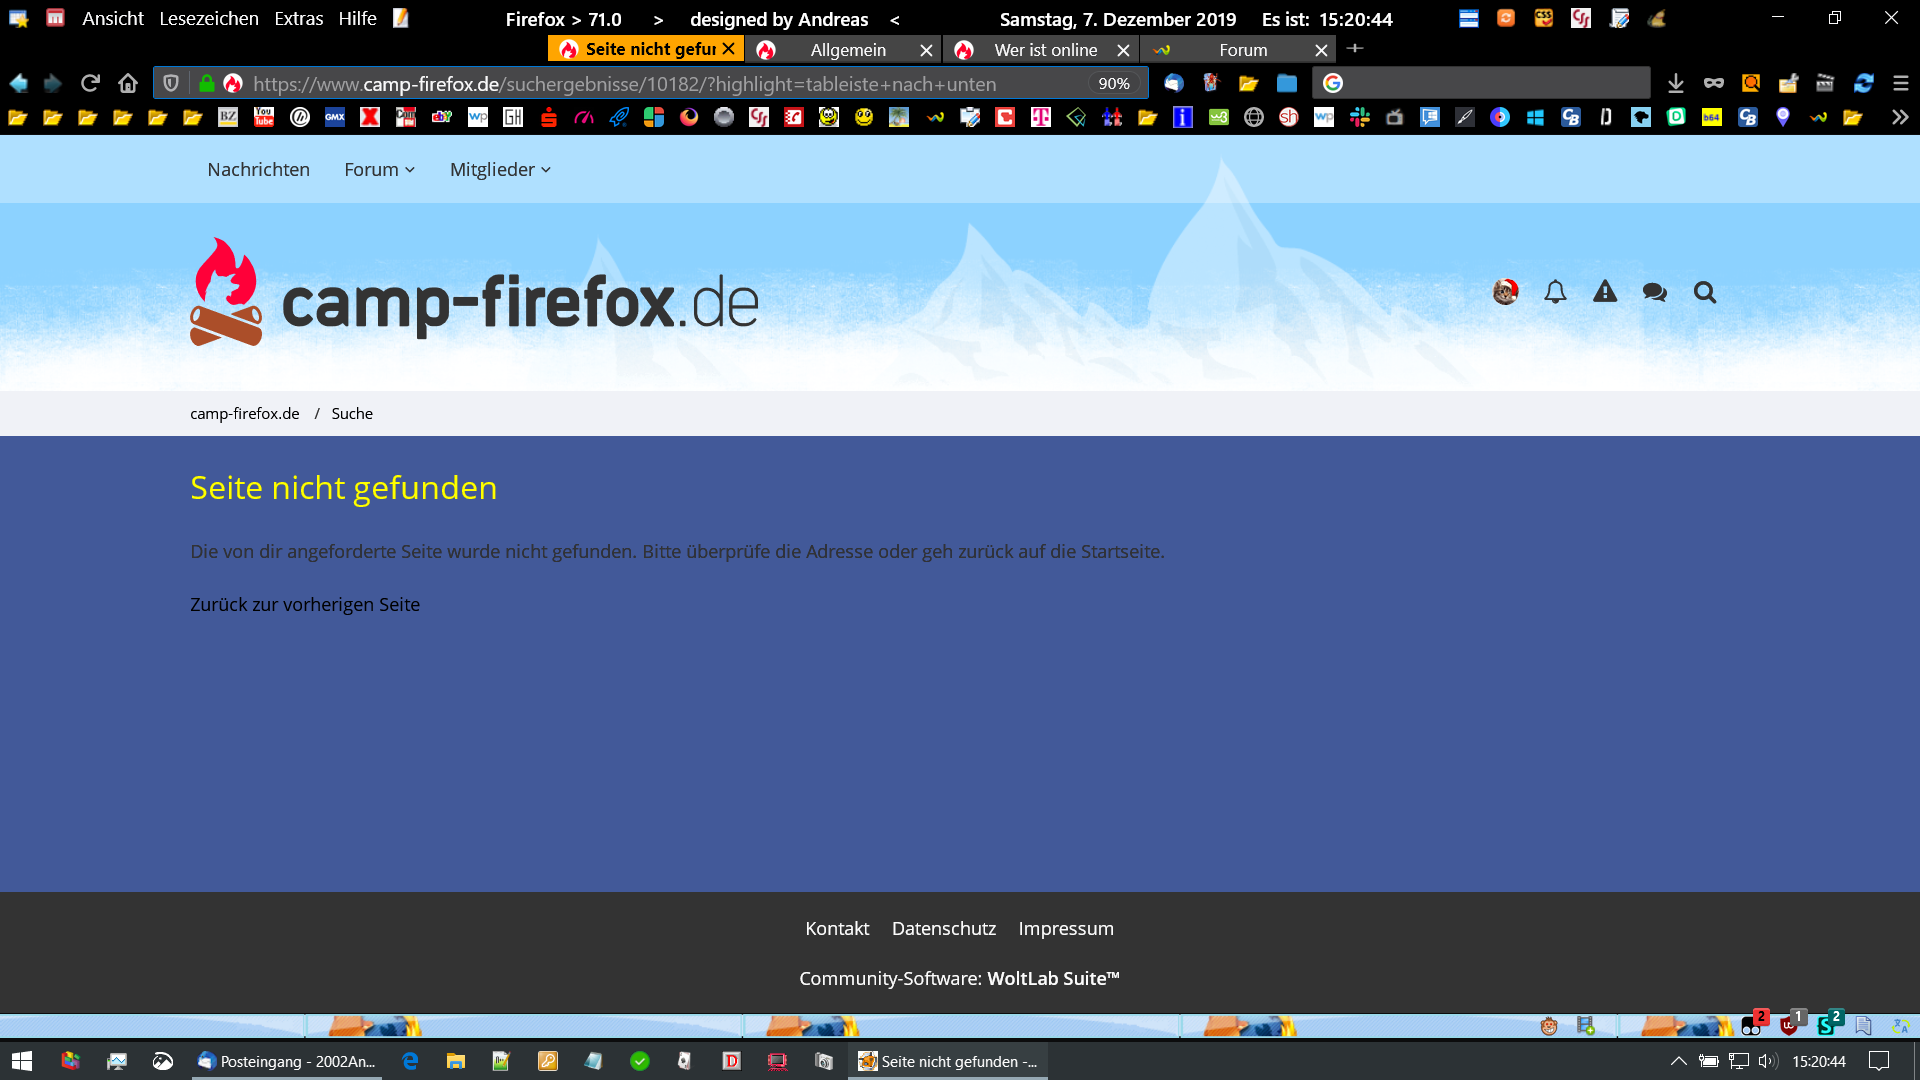Image resolution: width=1920 pixels, height=1080 pixels.
Task: Open the Impressum footer link
Action: pos(1066,928)
